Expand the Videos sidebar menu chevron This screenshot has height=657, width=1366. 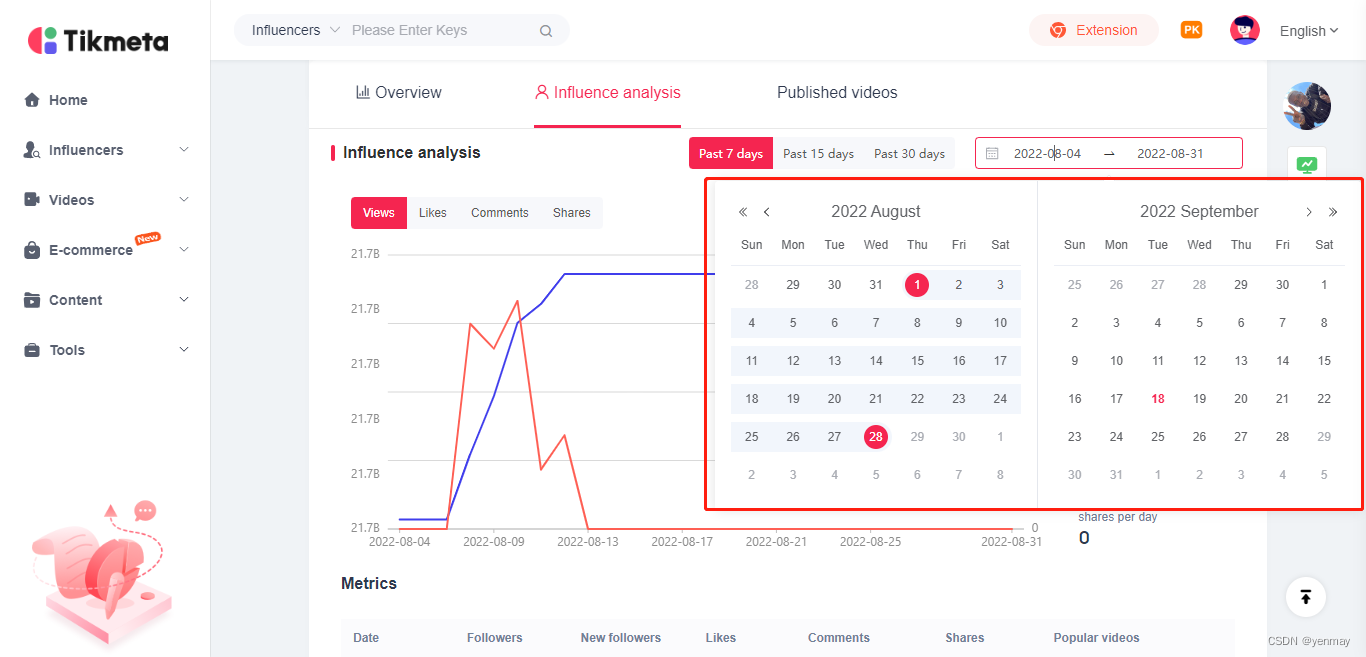coord(184,200)
